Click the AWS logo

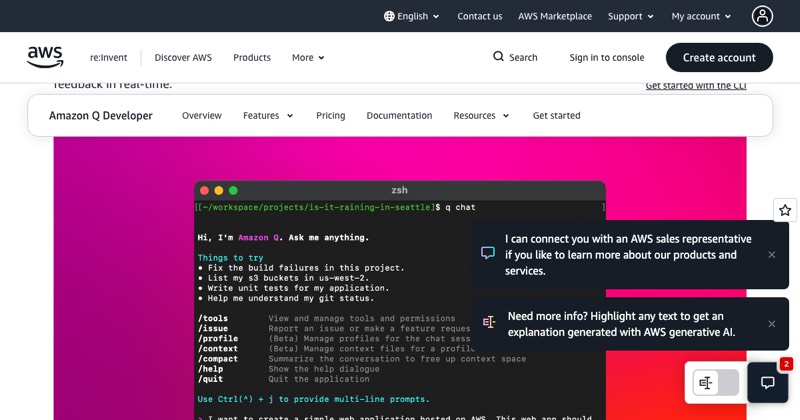(45, 57)
